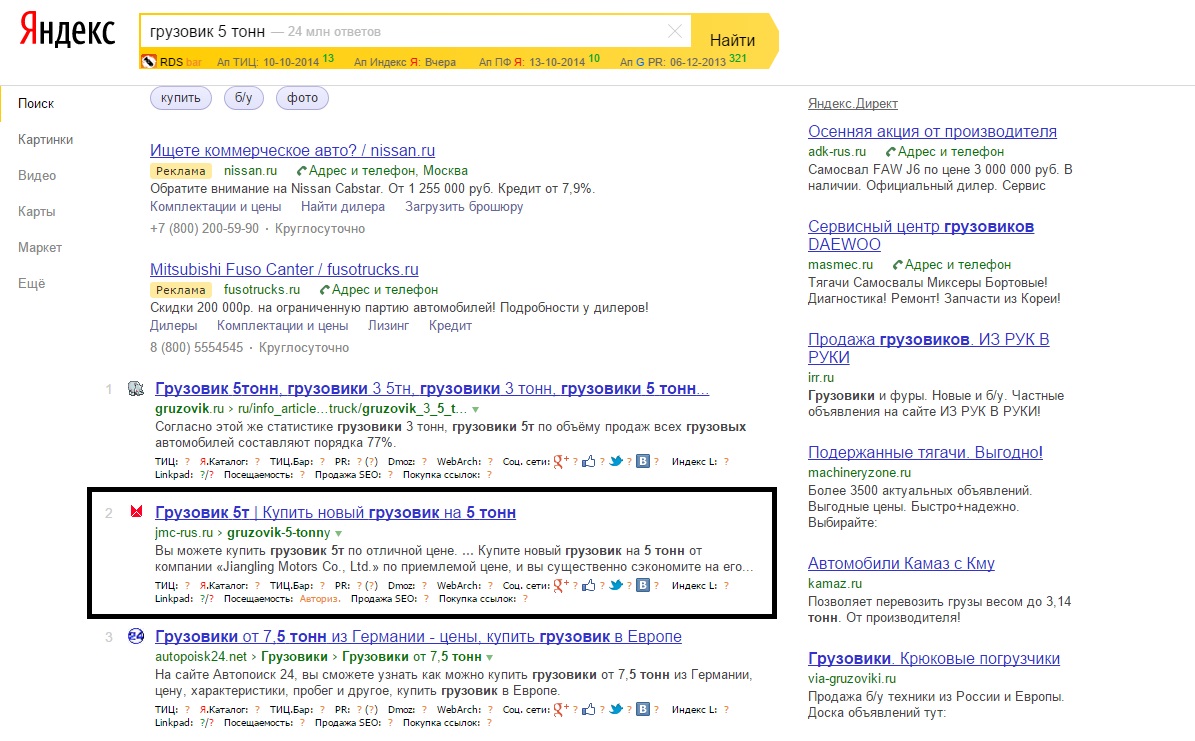Switch to Картинки search
The height and width of the screenshot is (741, 1195).
tap(46, 140)
